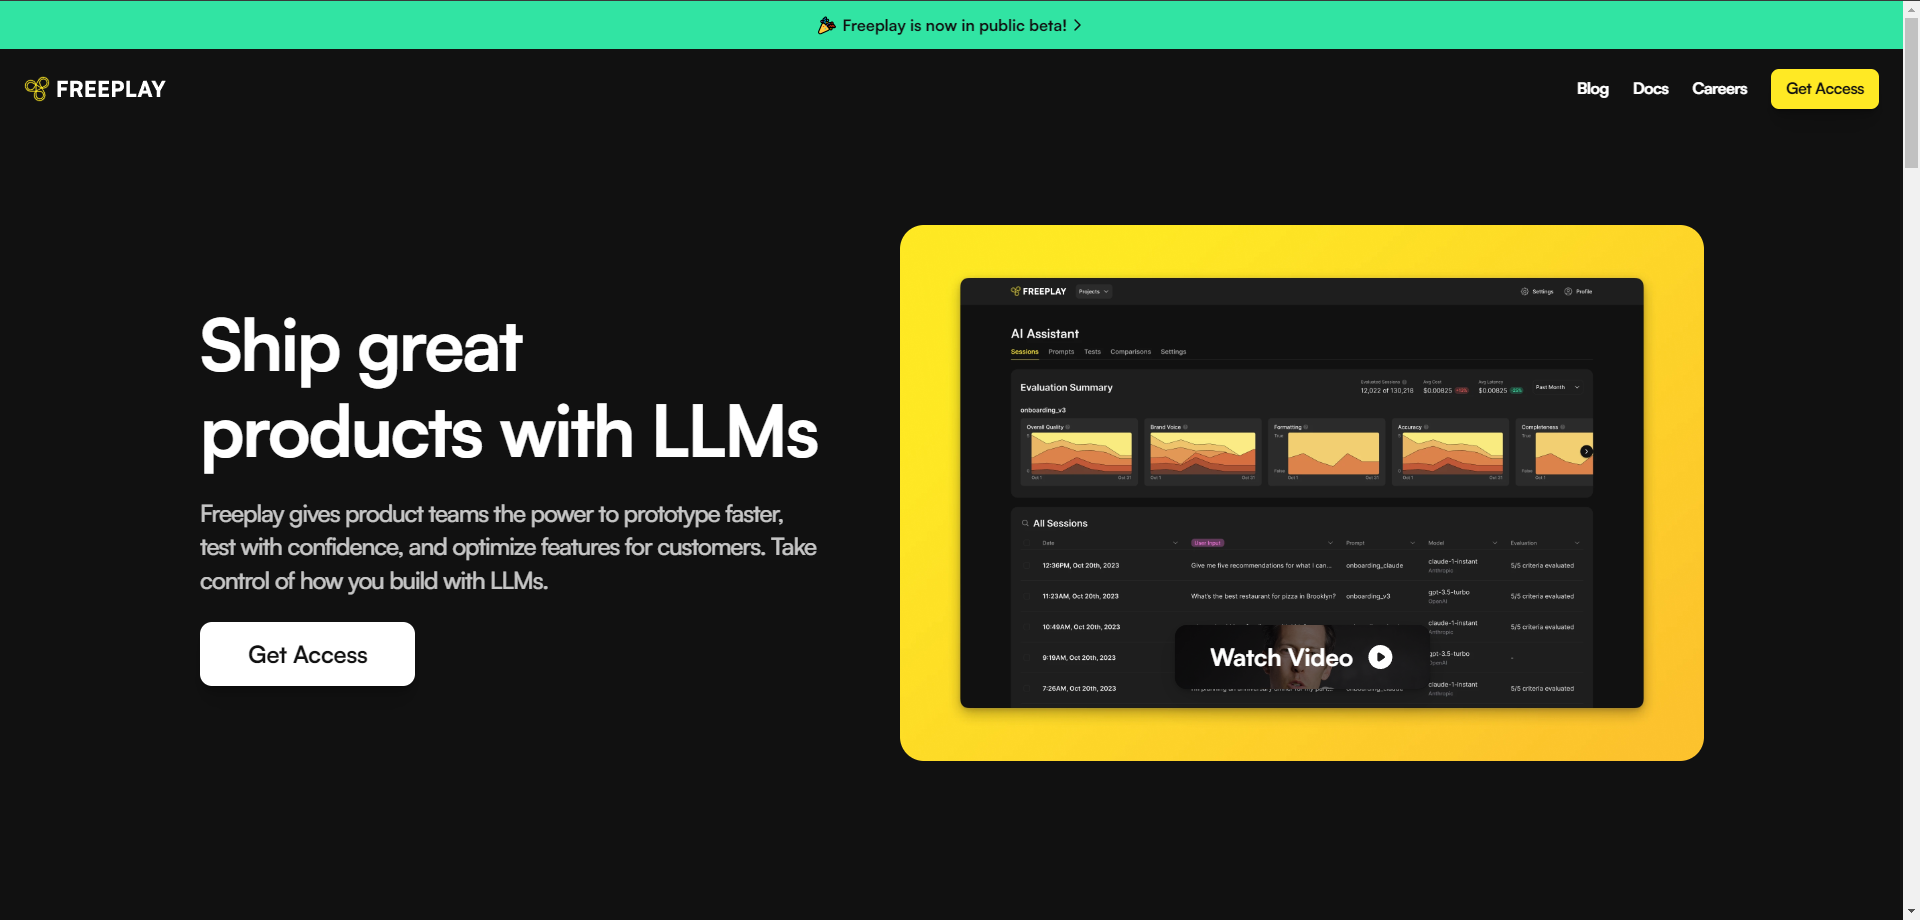Open the Date column dropdown arrow

(x=1175, y=543)
